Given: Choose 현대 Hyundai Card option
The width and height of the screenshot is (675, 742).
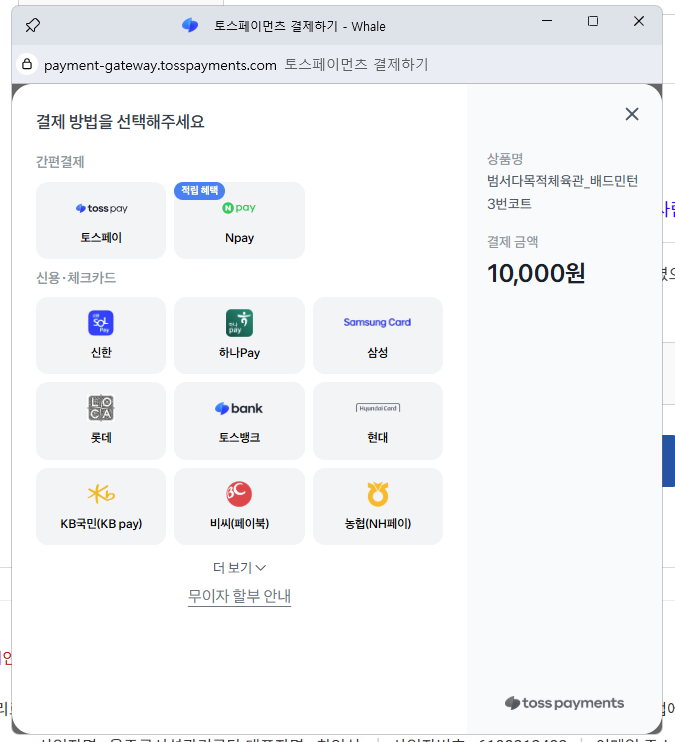Looking at the screenshot, I should tap(378, 421).
